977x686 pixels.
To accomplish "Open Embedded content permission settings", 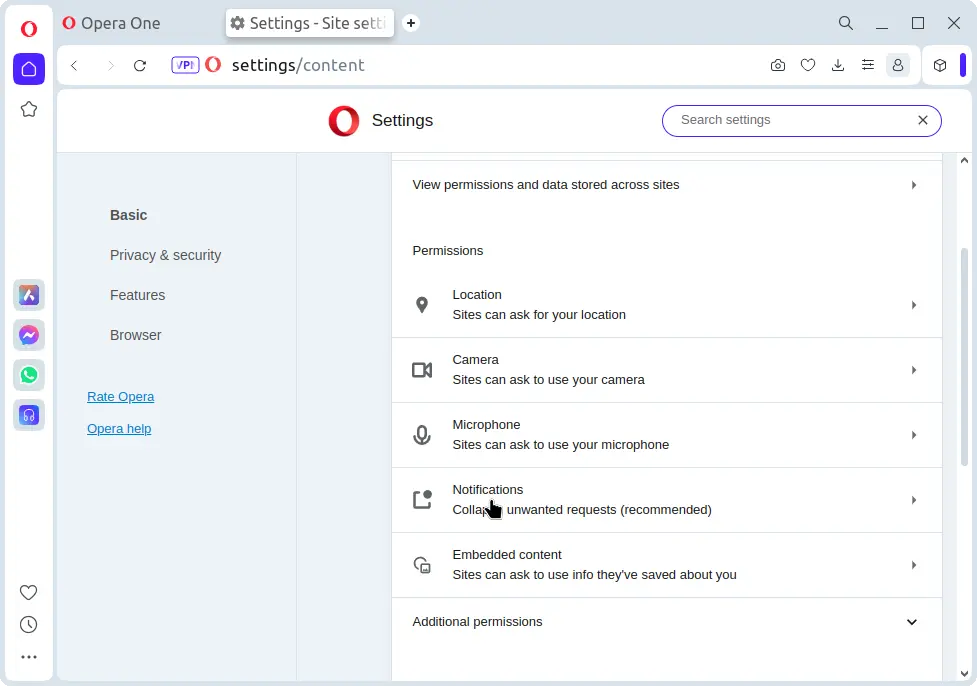I will tap(666, 565).
